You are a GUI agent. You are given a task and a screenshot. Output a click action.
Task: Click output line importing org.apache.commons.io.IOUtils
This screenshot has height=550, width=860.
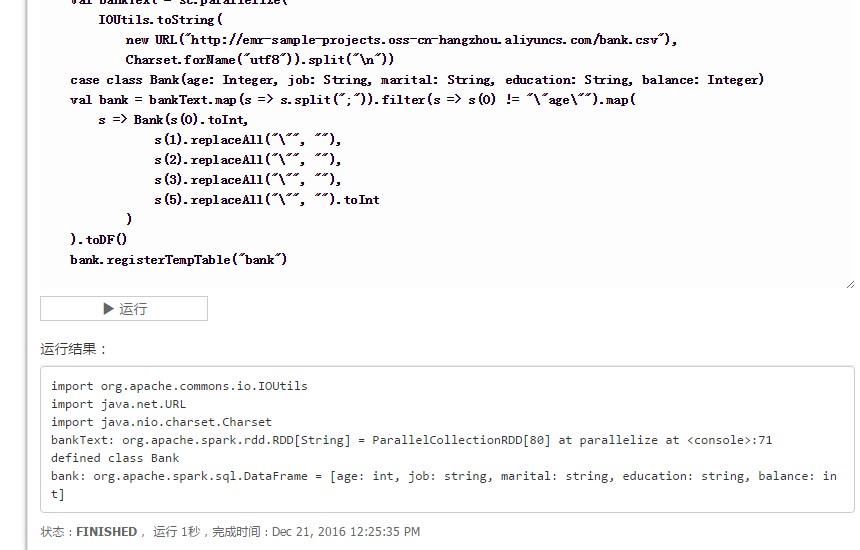coord(179,386)
